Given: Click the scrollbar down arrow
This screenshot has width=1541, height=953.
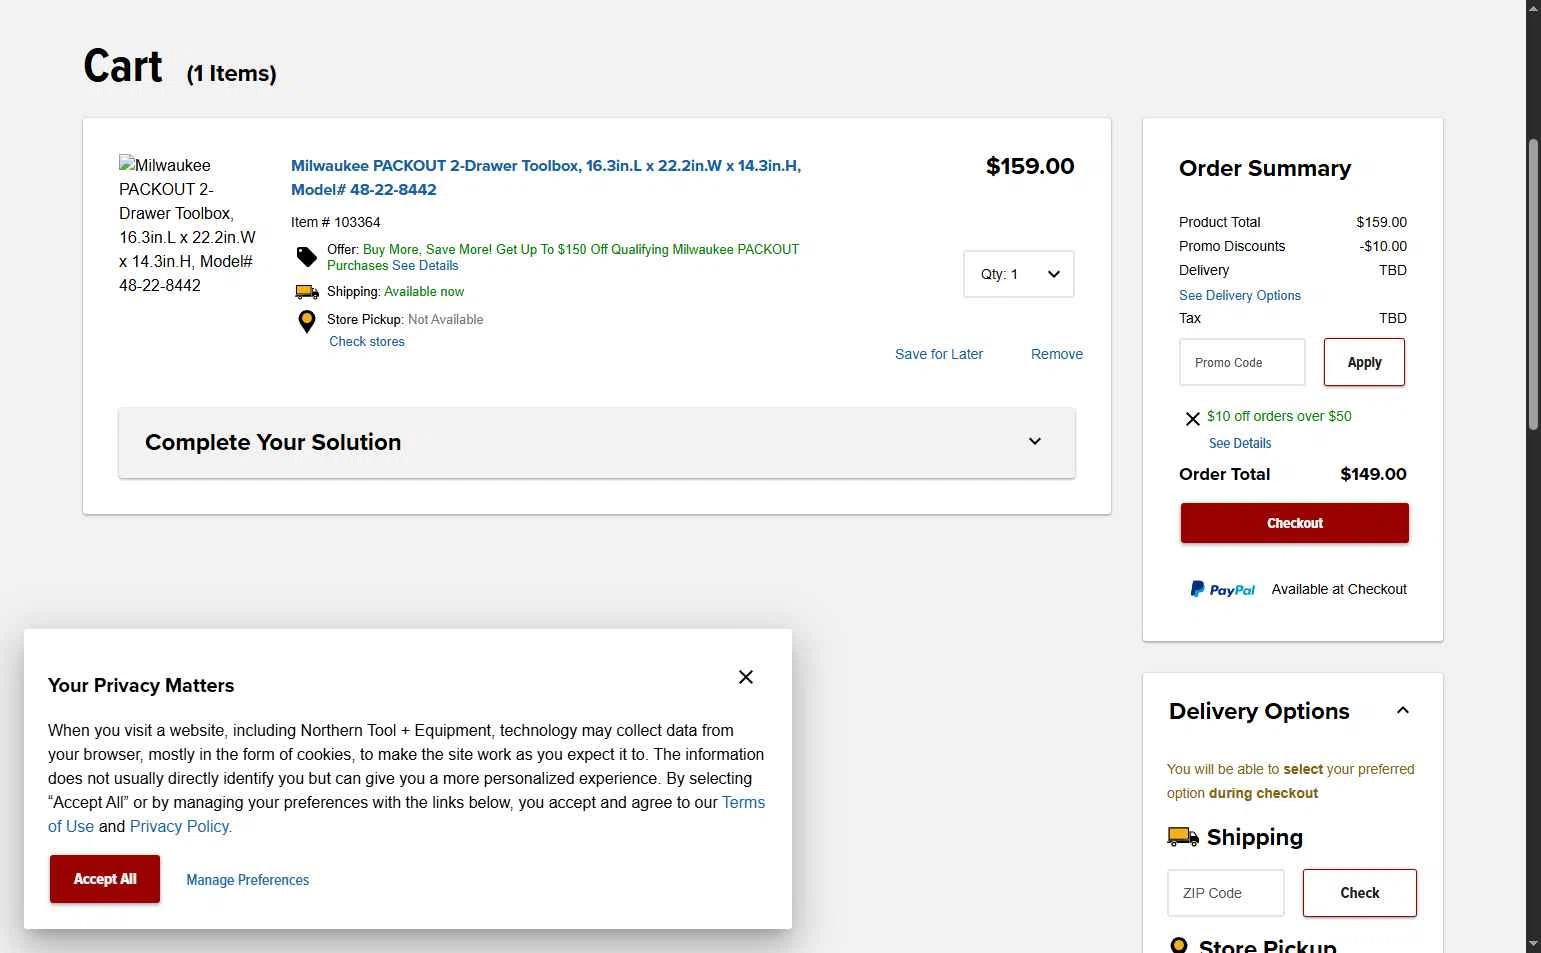Looking at the screenshot, I should tap(1533, 944).
